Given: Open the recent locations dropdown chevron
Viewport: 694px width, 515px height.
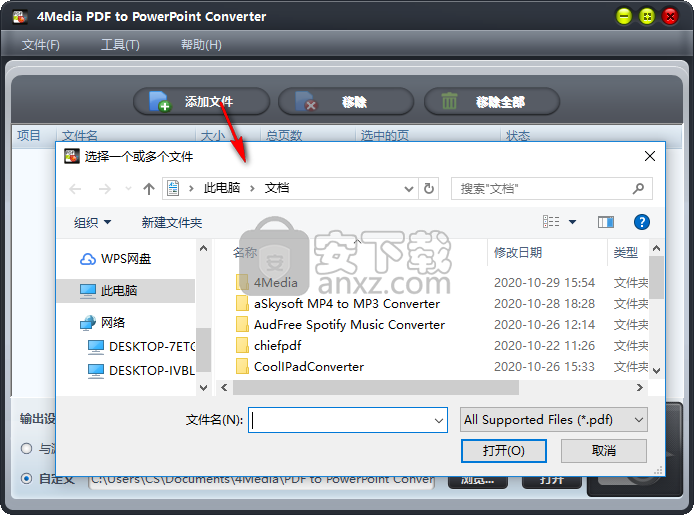Looking at the screenshot, I should [128, 189].
